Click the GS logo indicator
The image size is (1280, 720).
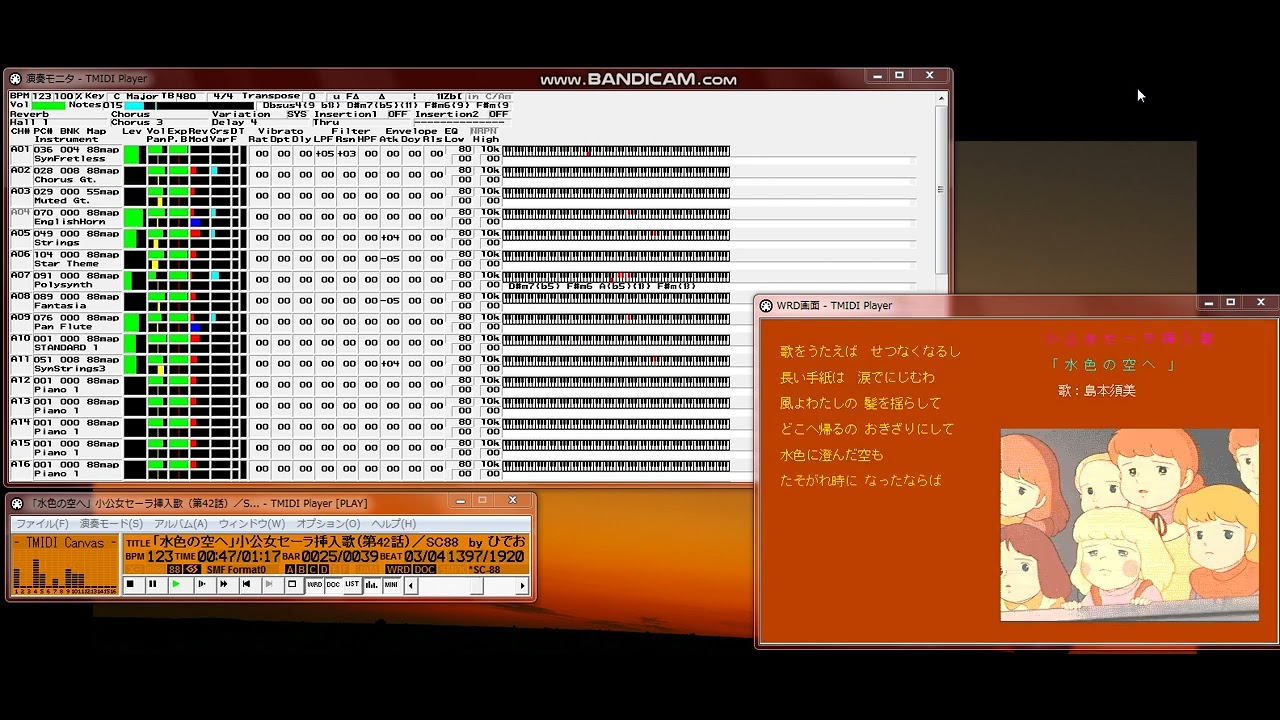click(x=192, y=570)
